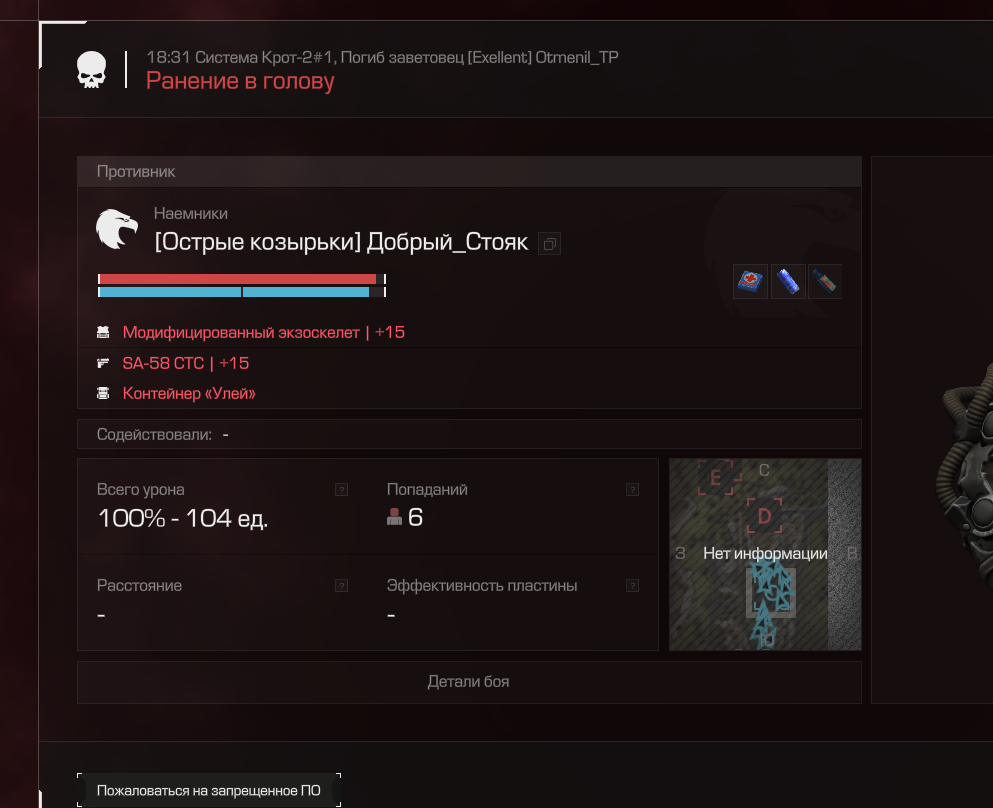993x808 pixels.
Task: Open the Модифицированный экзоскелет +15 item link
Action: click(x=263, y=332)
